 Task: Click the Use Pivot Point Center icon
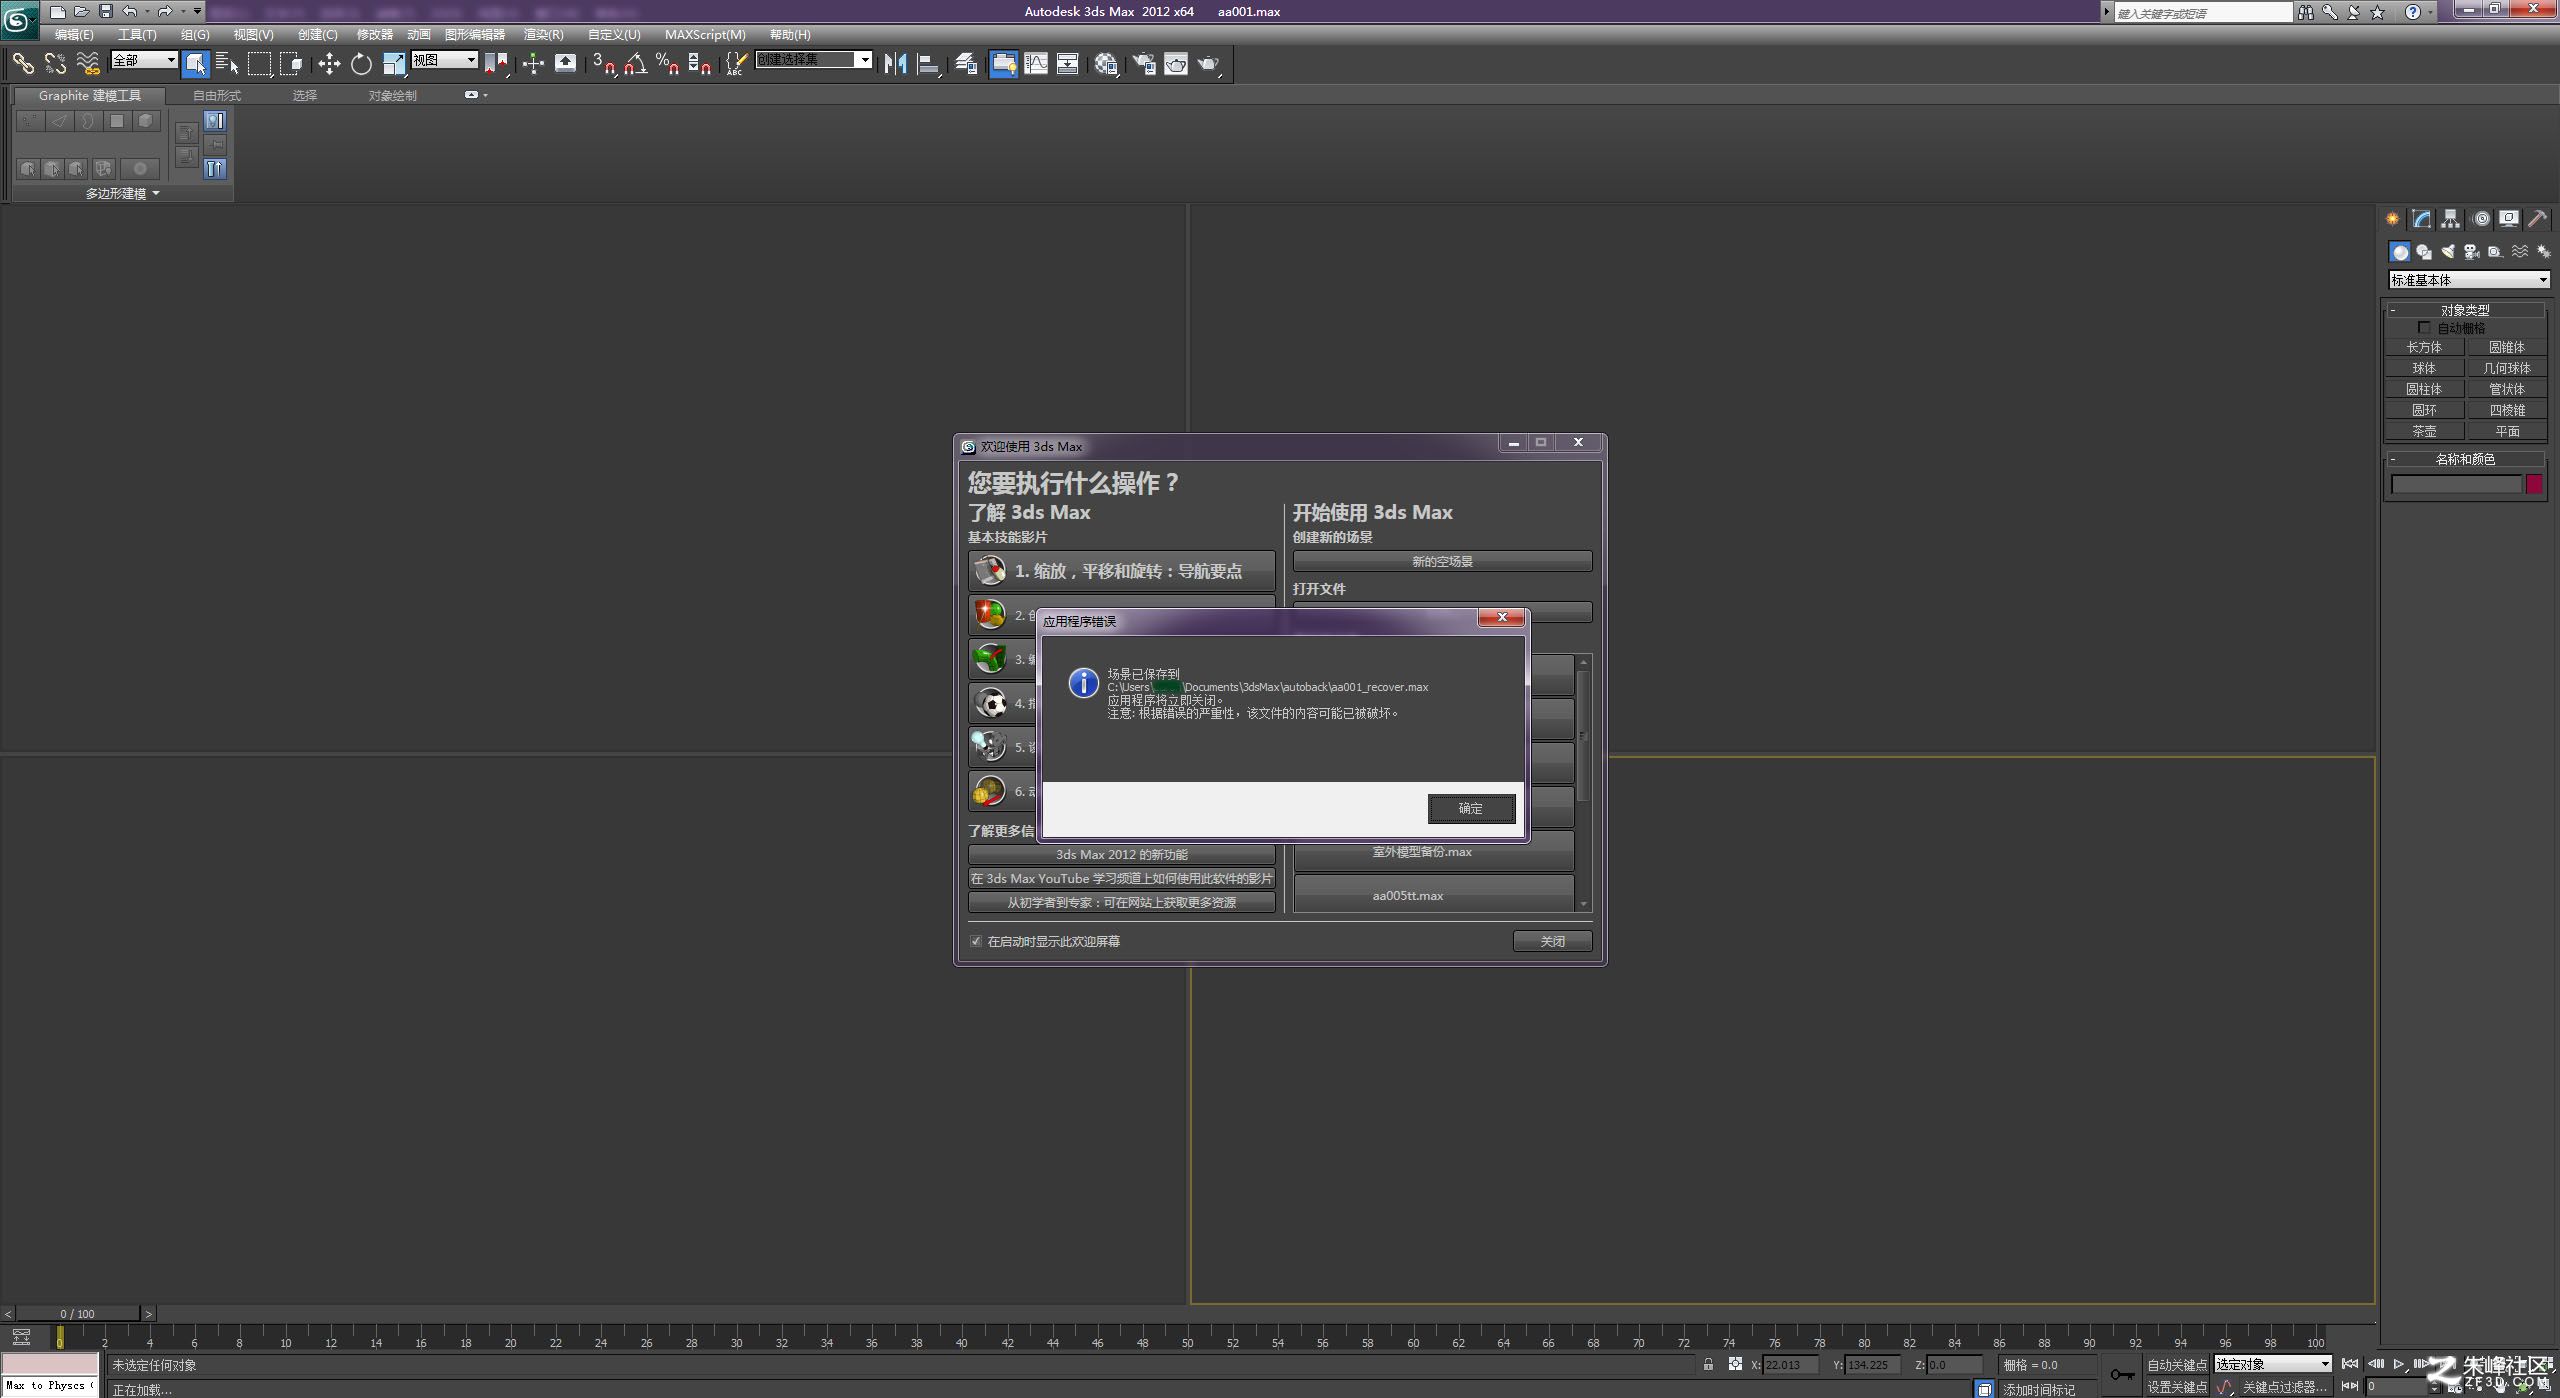pyautogui.click(x=496, y=64)
